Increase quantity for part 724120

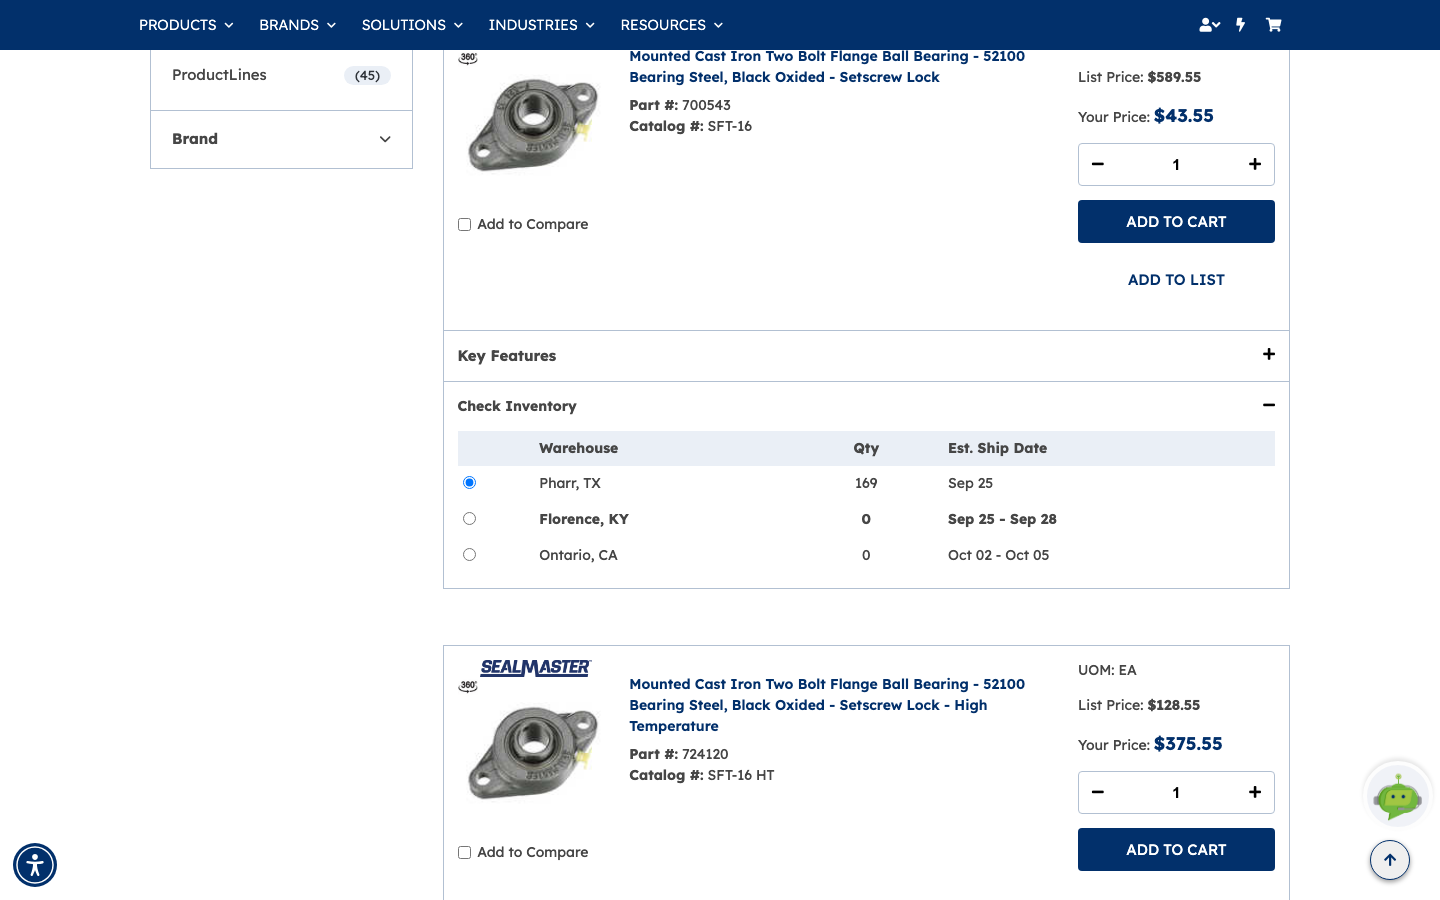[x=1255, y=792]
